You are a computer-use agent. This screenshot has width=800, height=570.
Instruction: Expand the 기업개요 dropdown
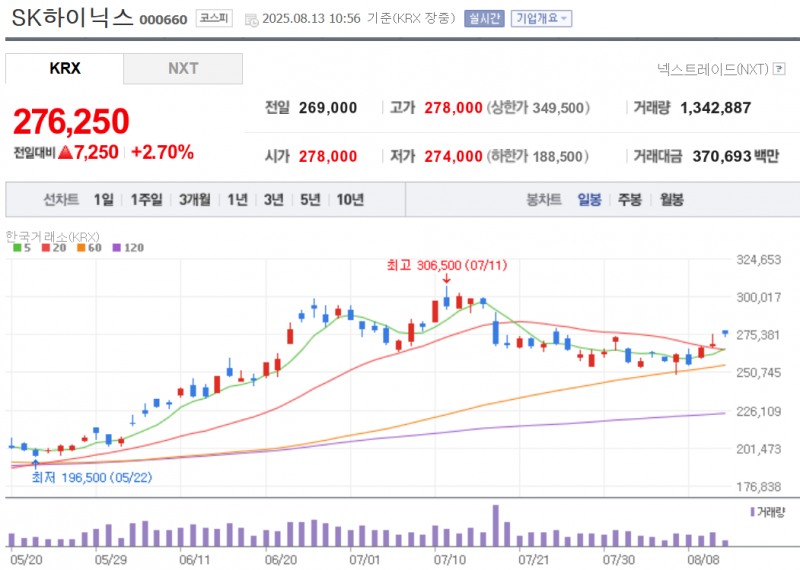click(x=541, y=19)
